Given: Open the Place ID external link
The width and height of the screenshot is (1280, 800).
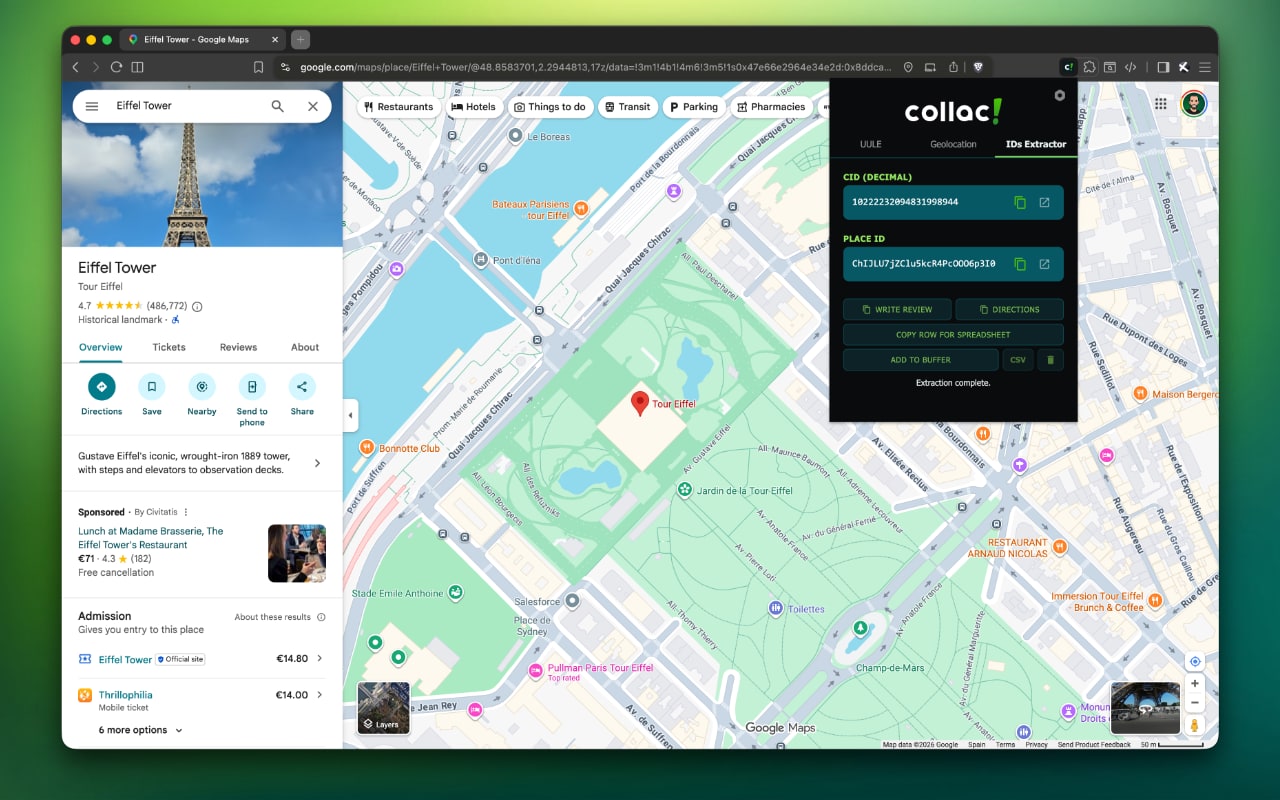Looking at the screenshot, I should pos(1044,264).
